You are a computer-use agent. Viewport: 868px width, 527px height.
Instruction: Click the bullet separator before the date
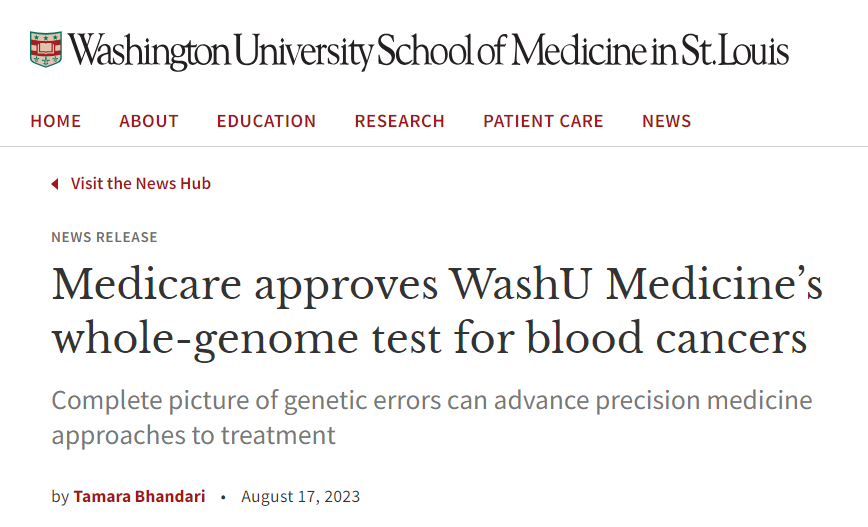(223, 496)
